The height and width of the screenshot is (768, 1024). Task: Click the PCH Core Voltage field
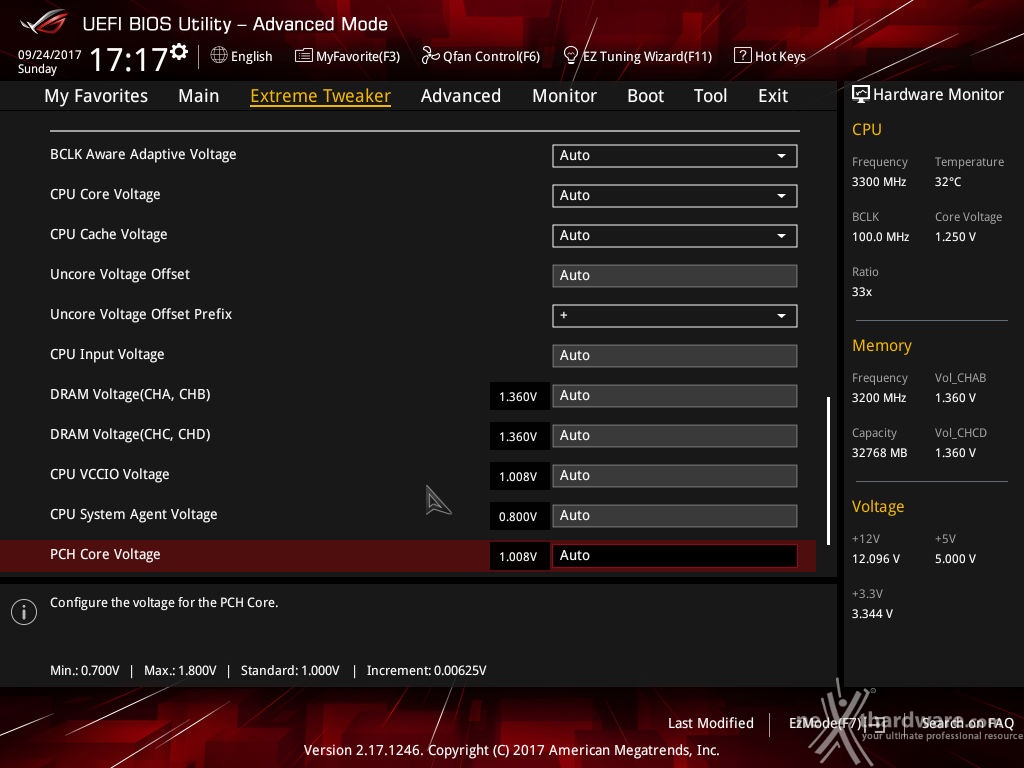(675, 556)
